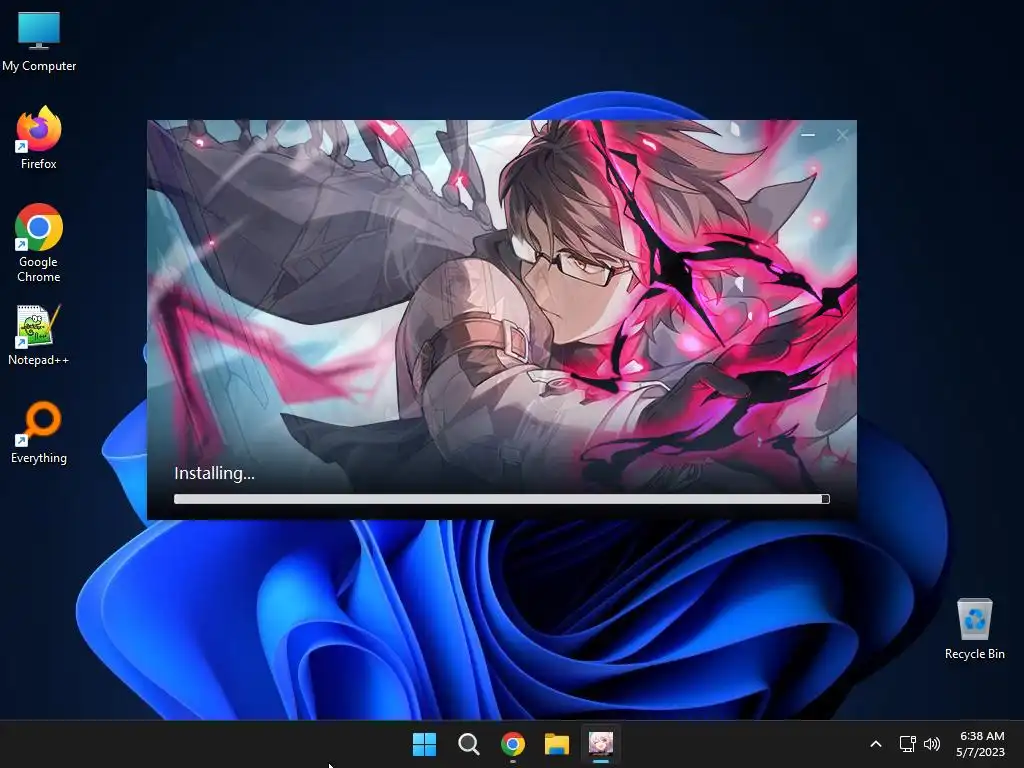Close the installer window
This screenshot has width=1024, height=768.
click(842, 135)
